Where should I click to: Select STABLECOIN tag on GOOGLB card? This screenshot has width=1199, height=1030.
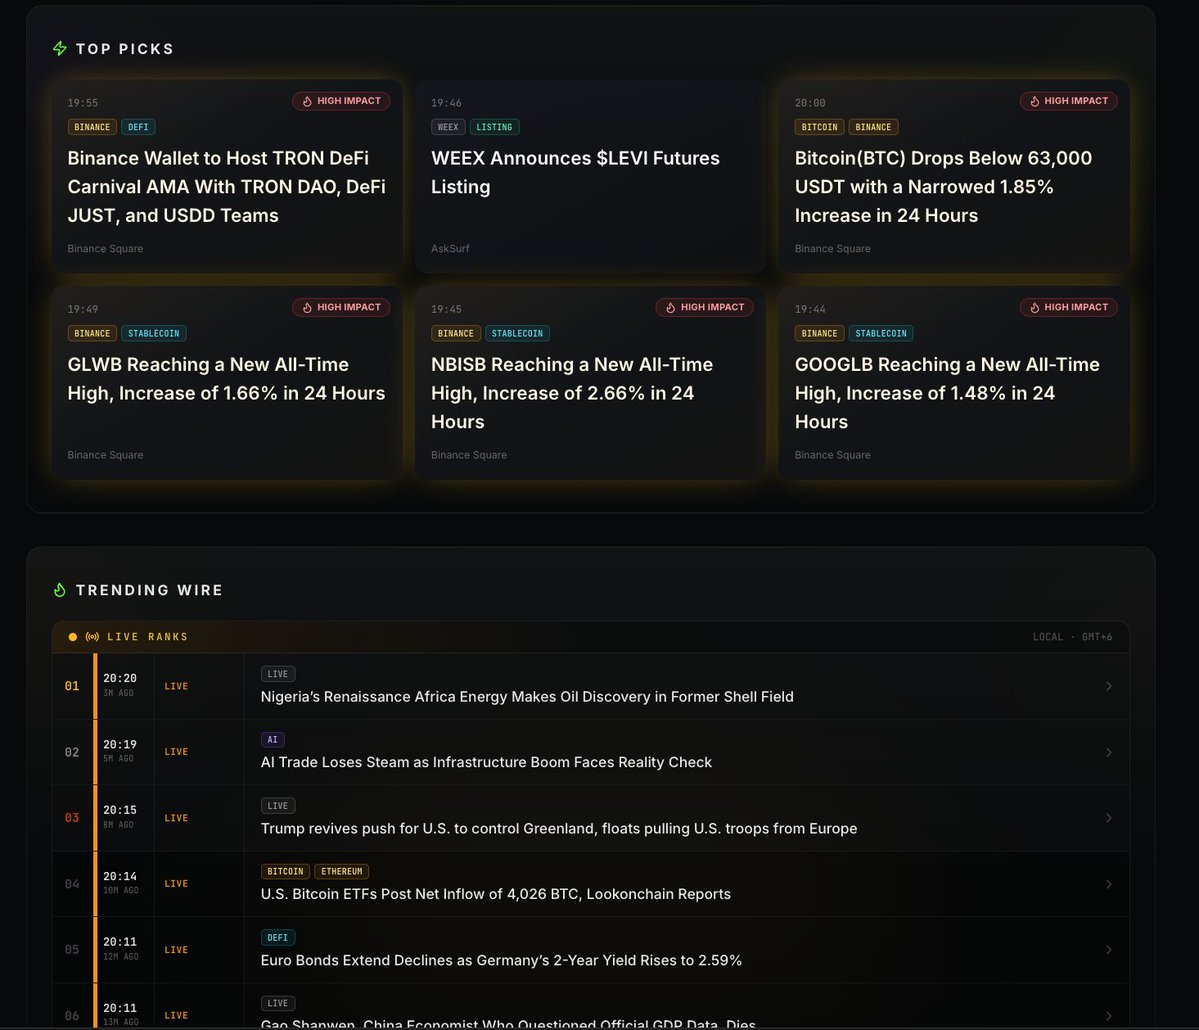881,333
